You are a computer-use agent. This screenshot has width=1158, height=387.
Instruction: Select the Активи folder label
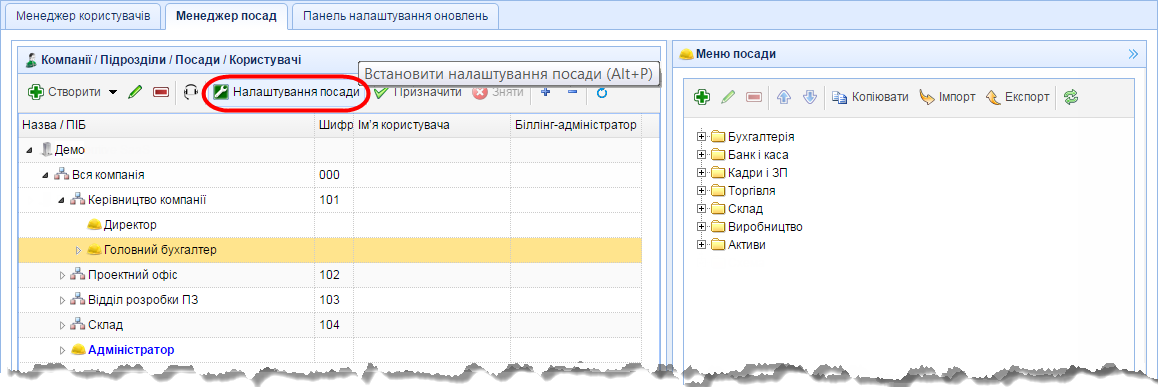(747, 245)
